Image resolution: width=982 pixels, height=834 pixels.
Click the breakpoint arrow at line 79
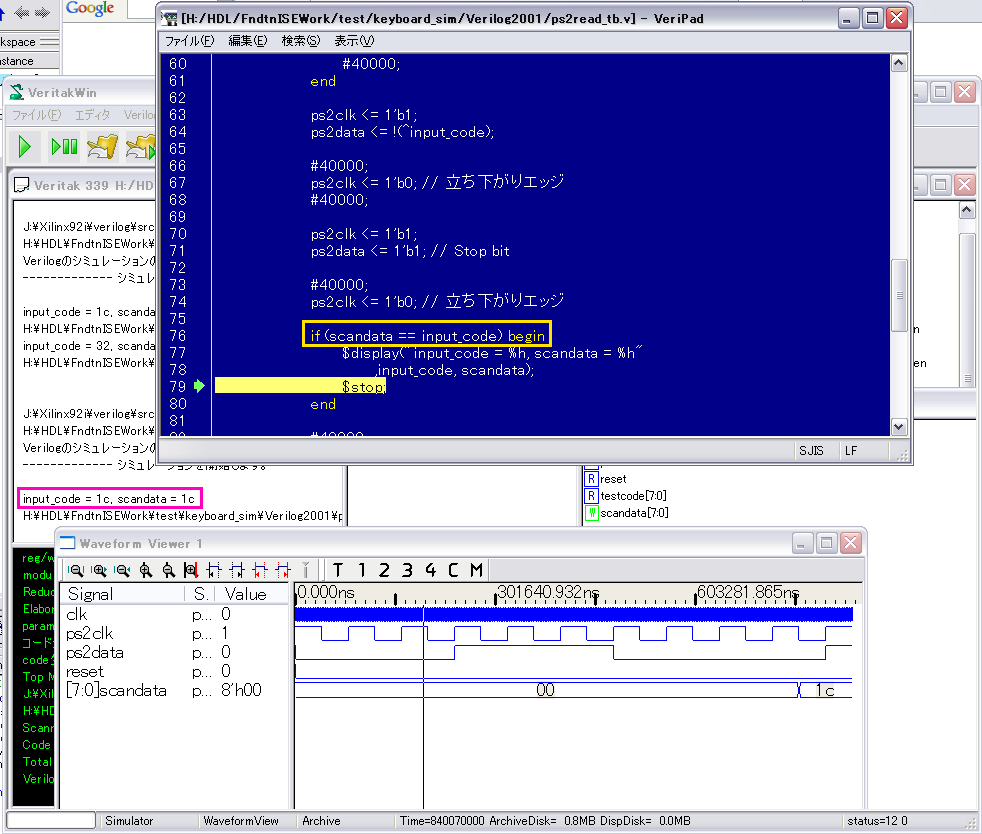[x=199, y=386]
